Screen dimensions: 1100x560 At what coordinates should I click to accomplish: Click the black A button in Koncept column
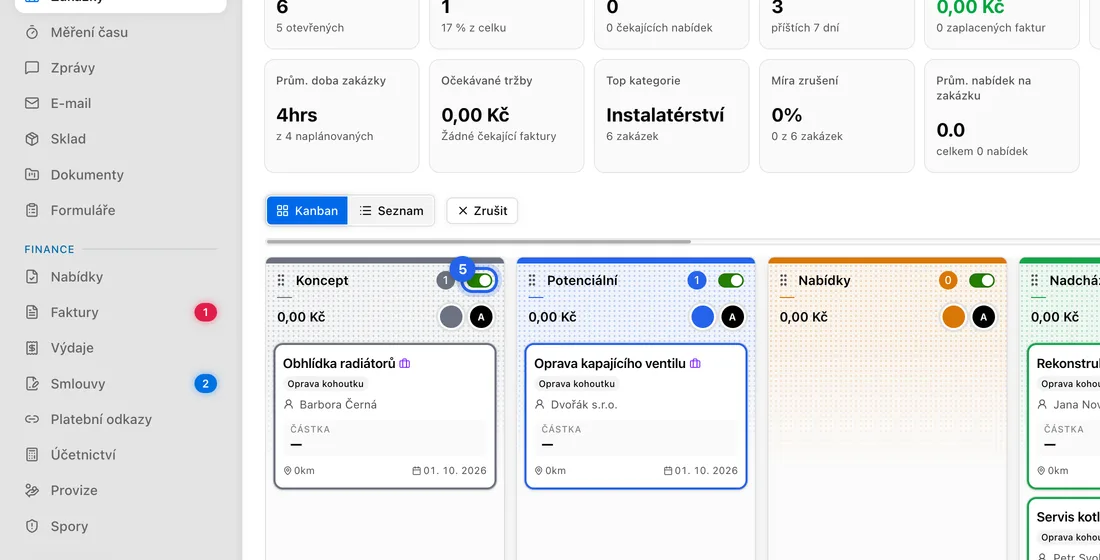481,316
